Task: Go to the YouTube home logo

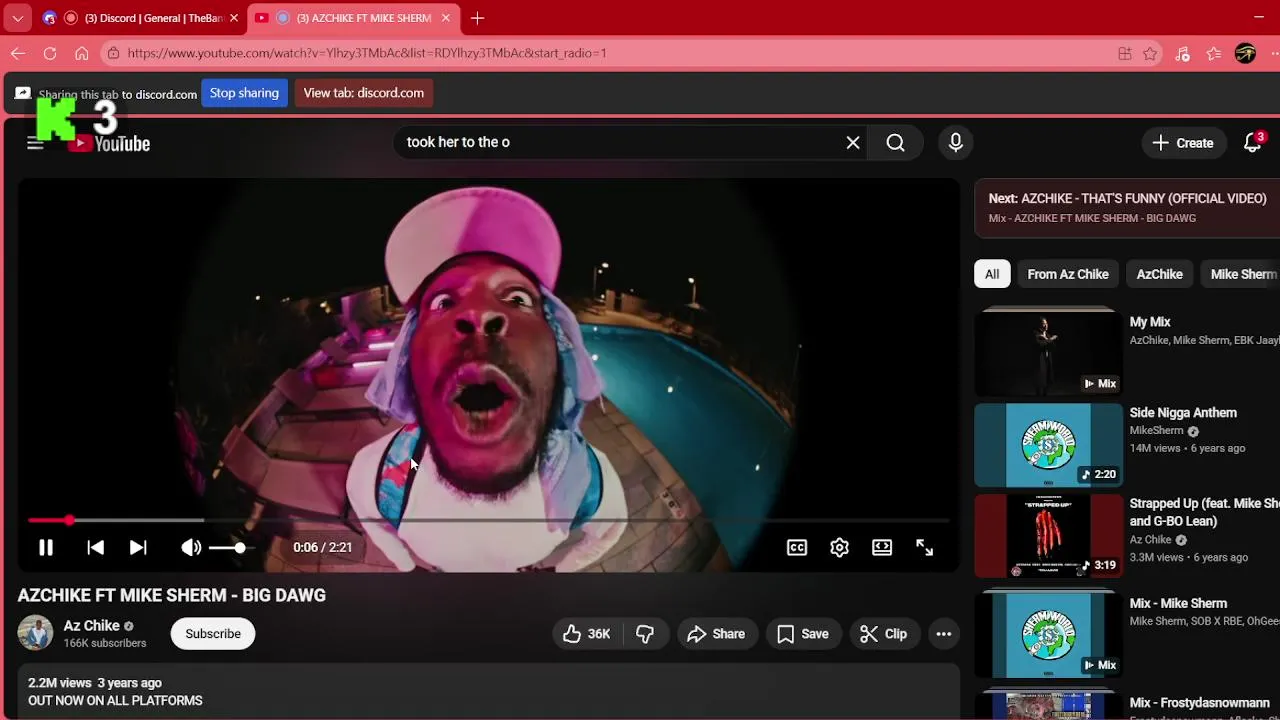Action: coord(109,143)
